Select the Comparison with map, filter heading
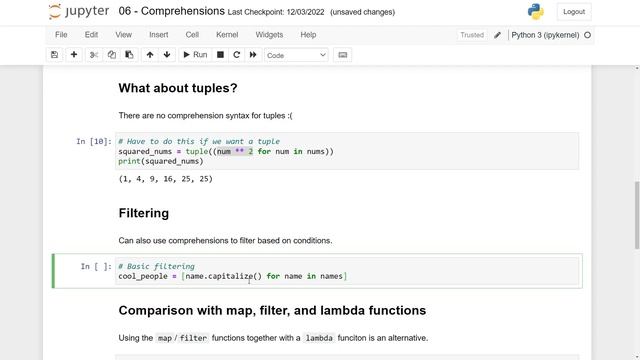The width and height of the screenshot is (640, 360). (x=272, y=311)
